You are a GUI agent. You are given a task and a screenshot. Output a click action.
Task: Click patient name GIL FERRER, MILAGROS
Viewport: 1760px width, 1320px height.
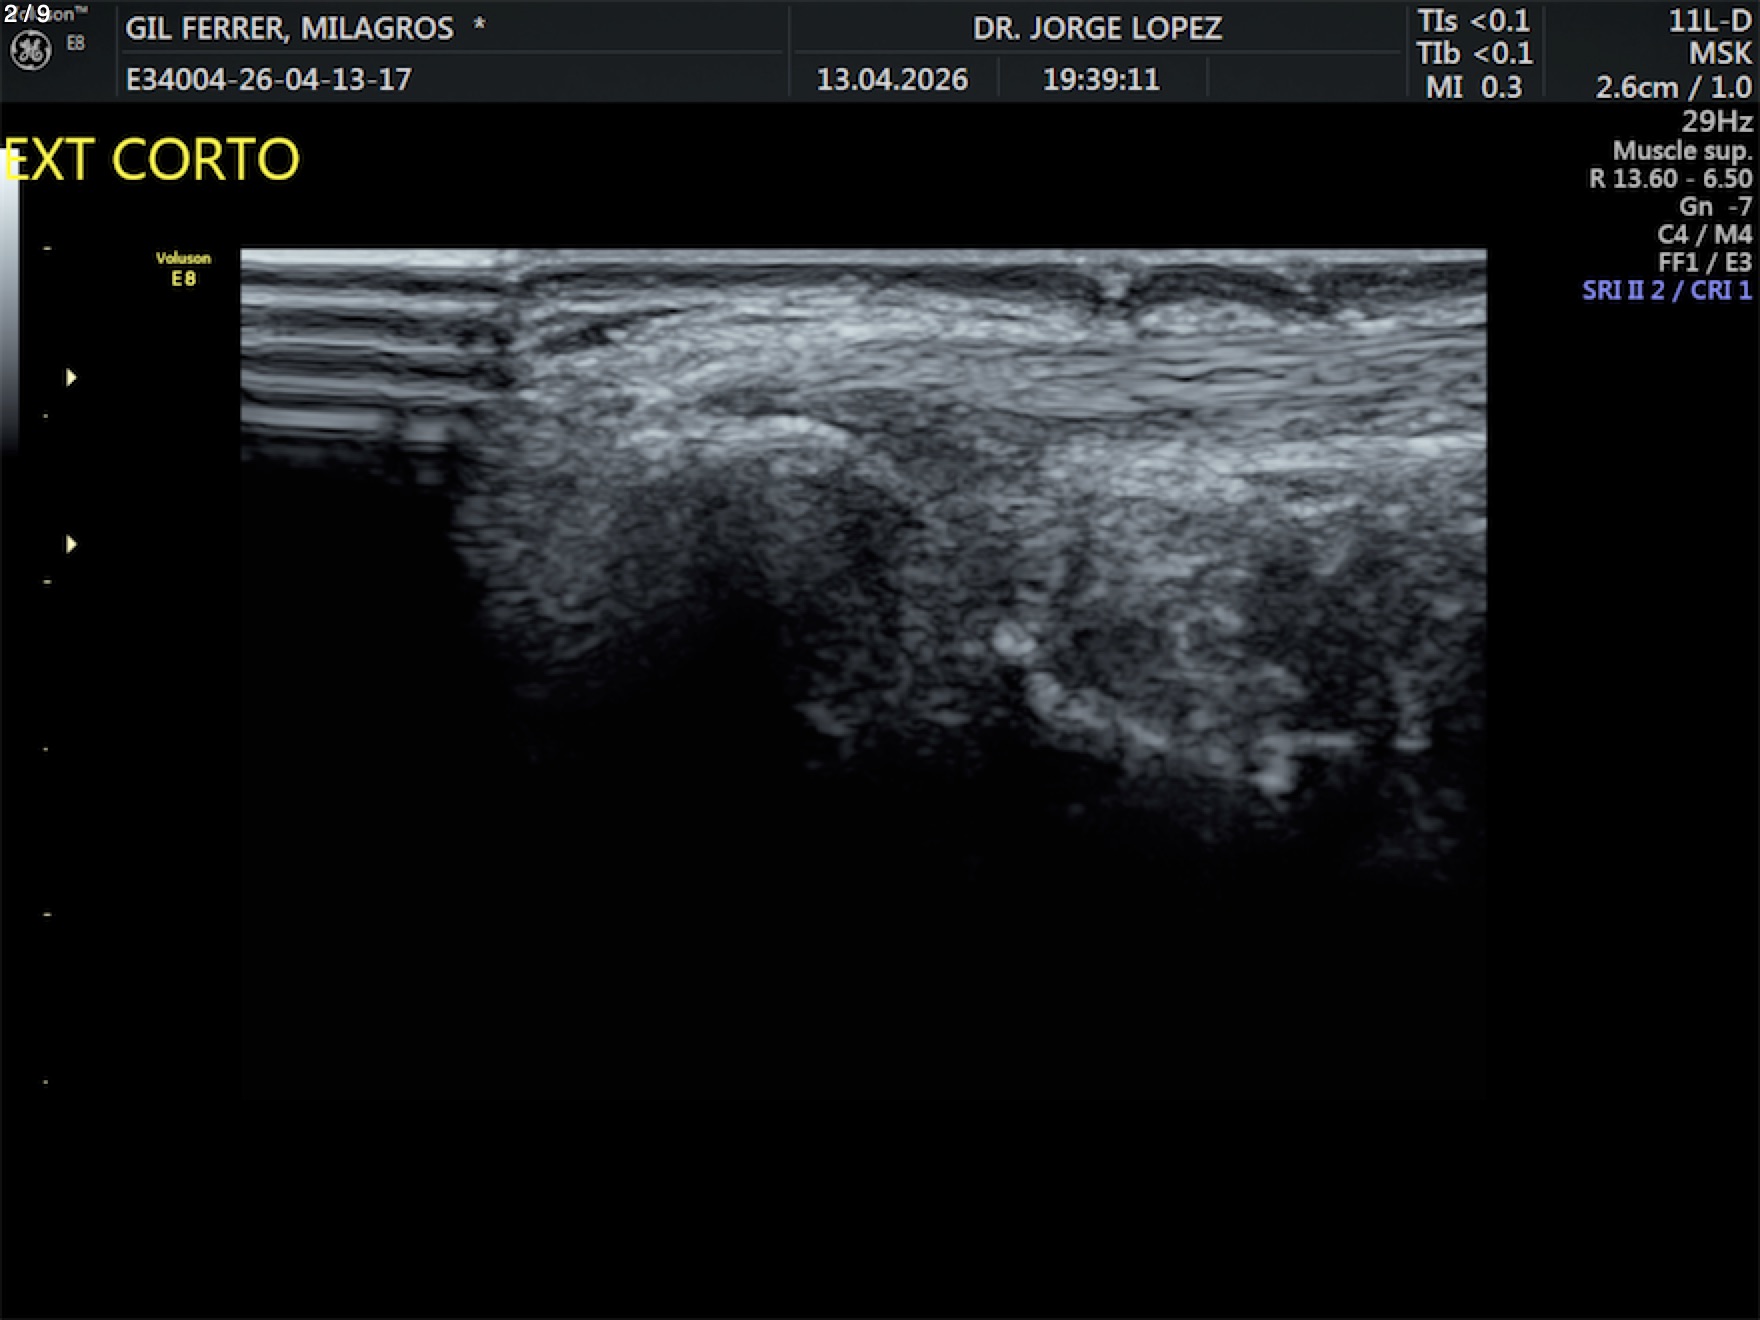tap(290, 28)
